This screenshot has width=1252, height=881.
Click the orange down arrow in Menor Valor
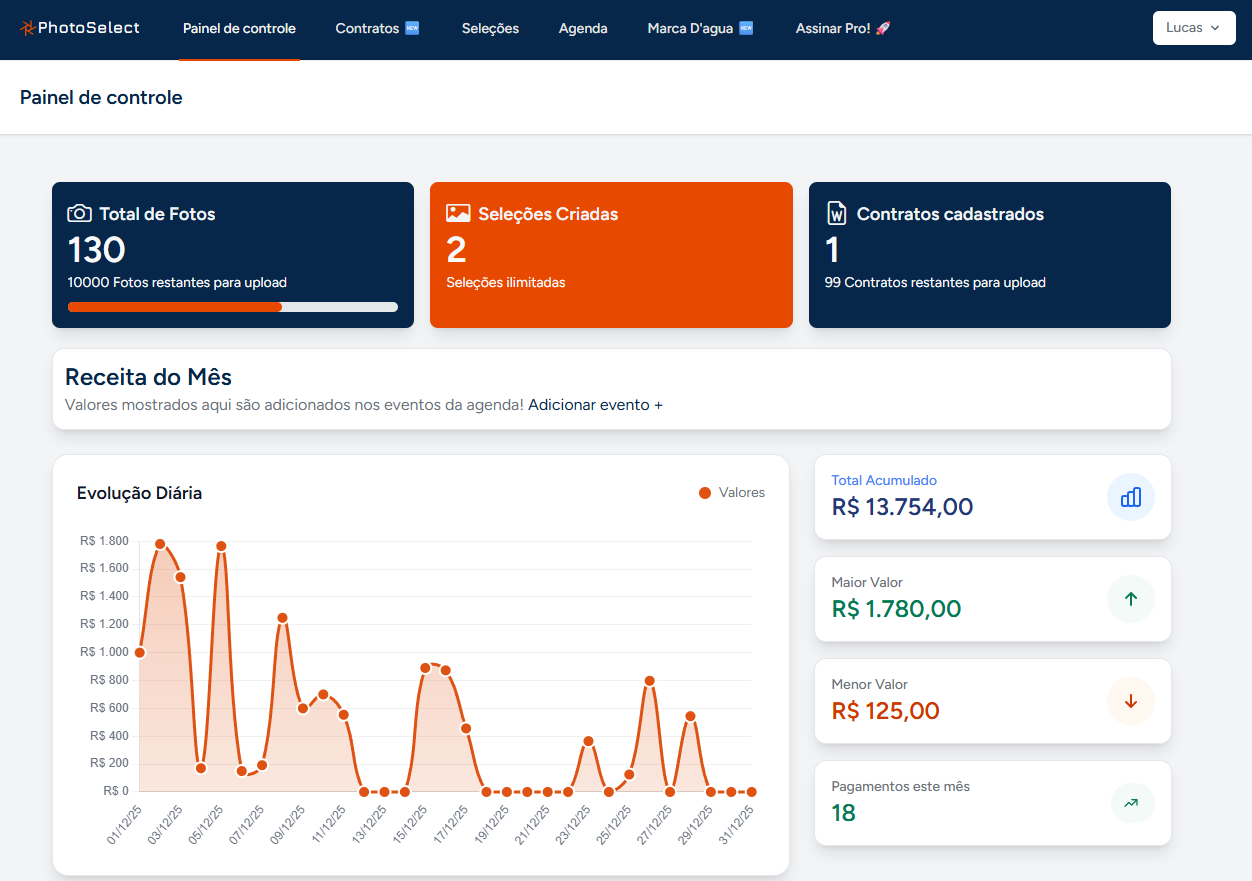[x=1130, y=701]
